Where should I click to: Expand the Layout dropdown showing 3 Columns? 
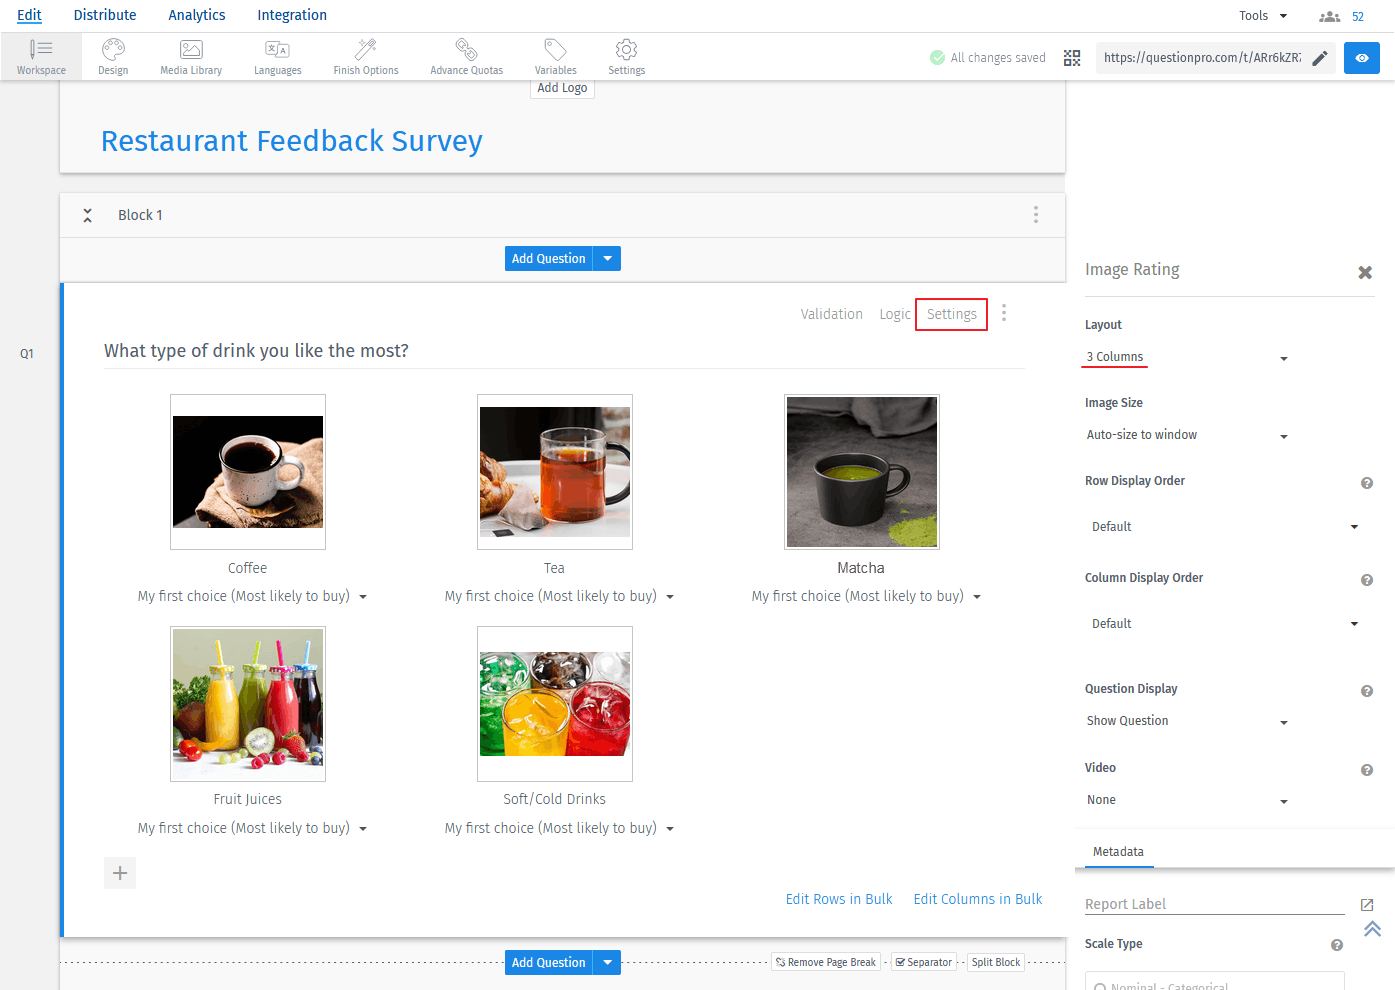click(x=1284, y=357)
